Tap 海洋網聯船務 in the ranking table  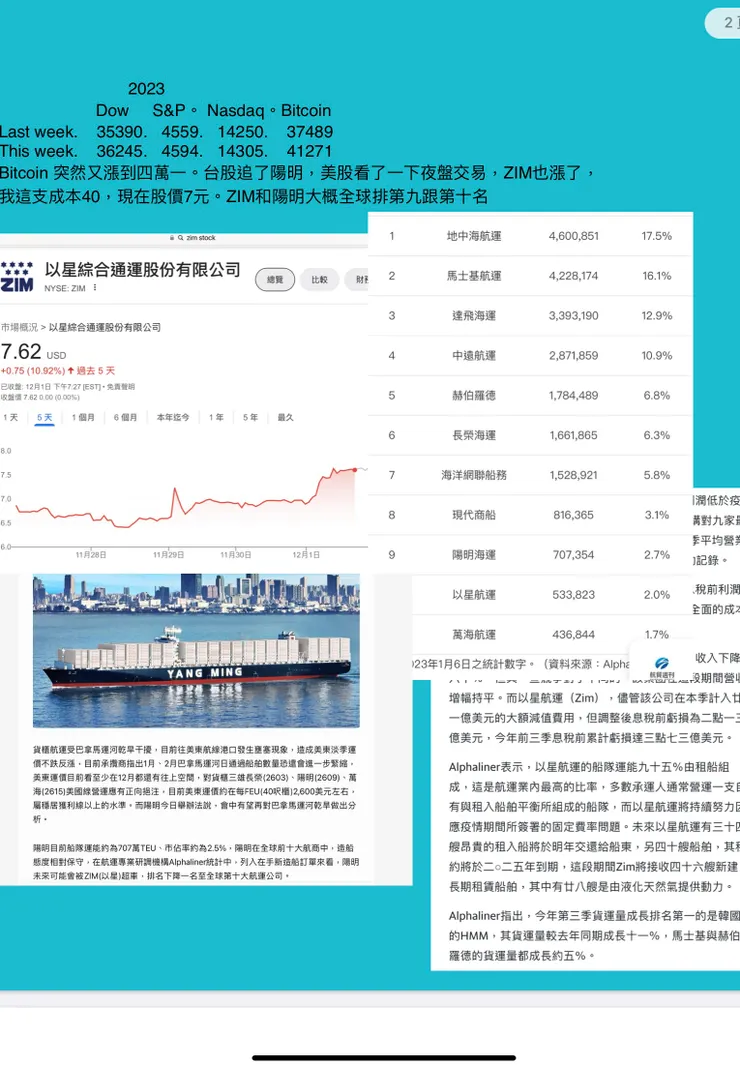tap(474, 475)
